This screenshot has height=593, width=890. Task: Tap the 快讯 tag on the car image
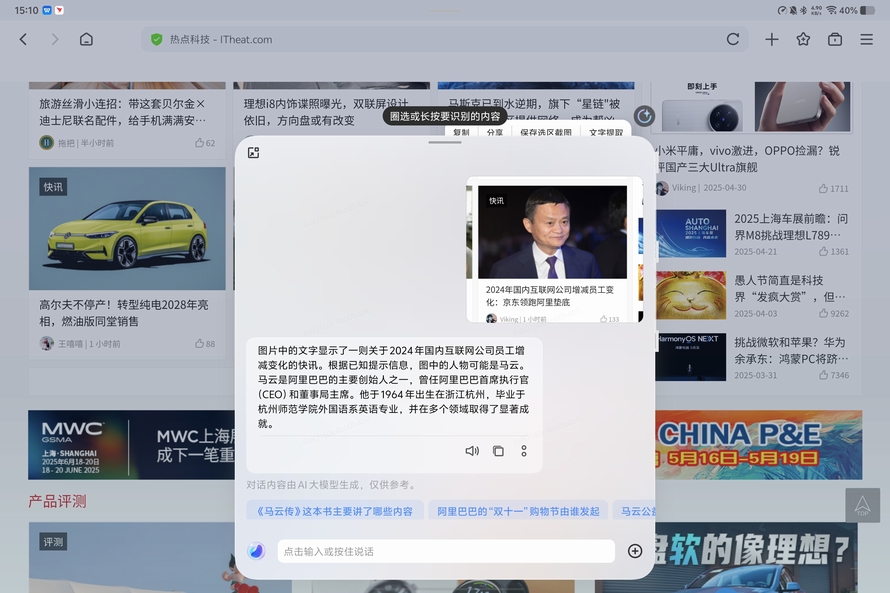click(x=53, y=187)
